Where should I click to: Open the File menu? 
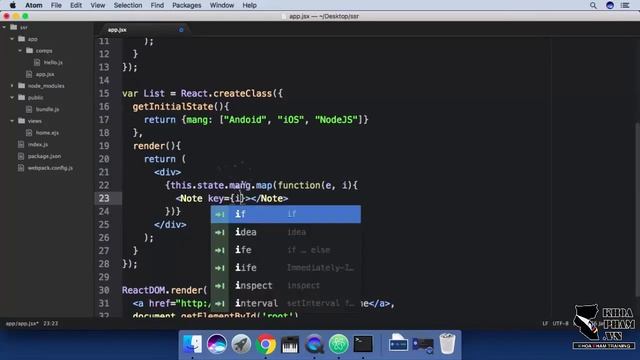56,5
